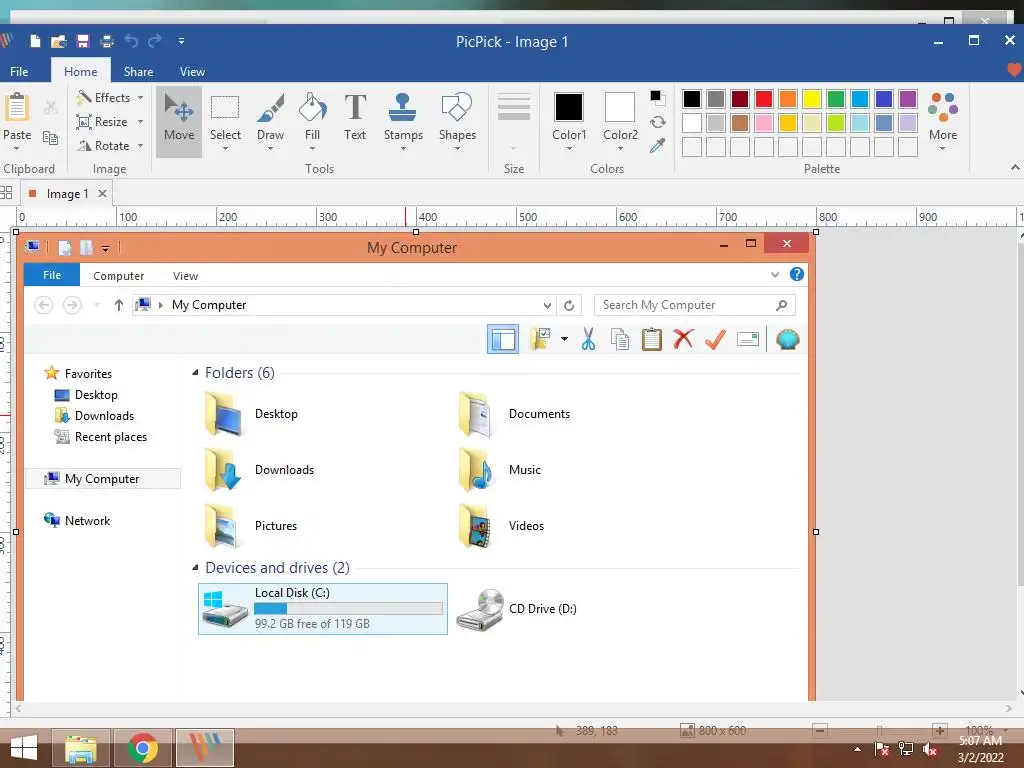Viewport: 1024px width, 768px height.
Task: Open the Effects dropdown
Action: pos(110,97)
